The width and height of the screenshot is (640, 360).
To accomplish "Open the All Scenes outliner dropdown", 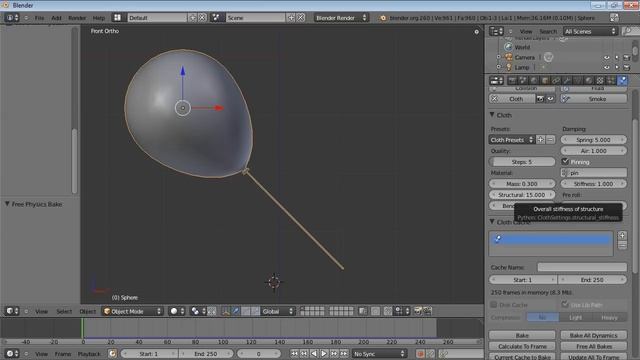I will tap(590, 31).
